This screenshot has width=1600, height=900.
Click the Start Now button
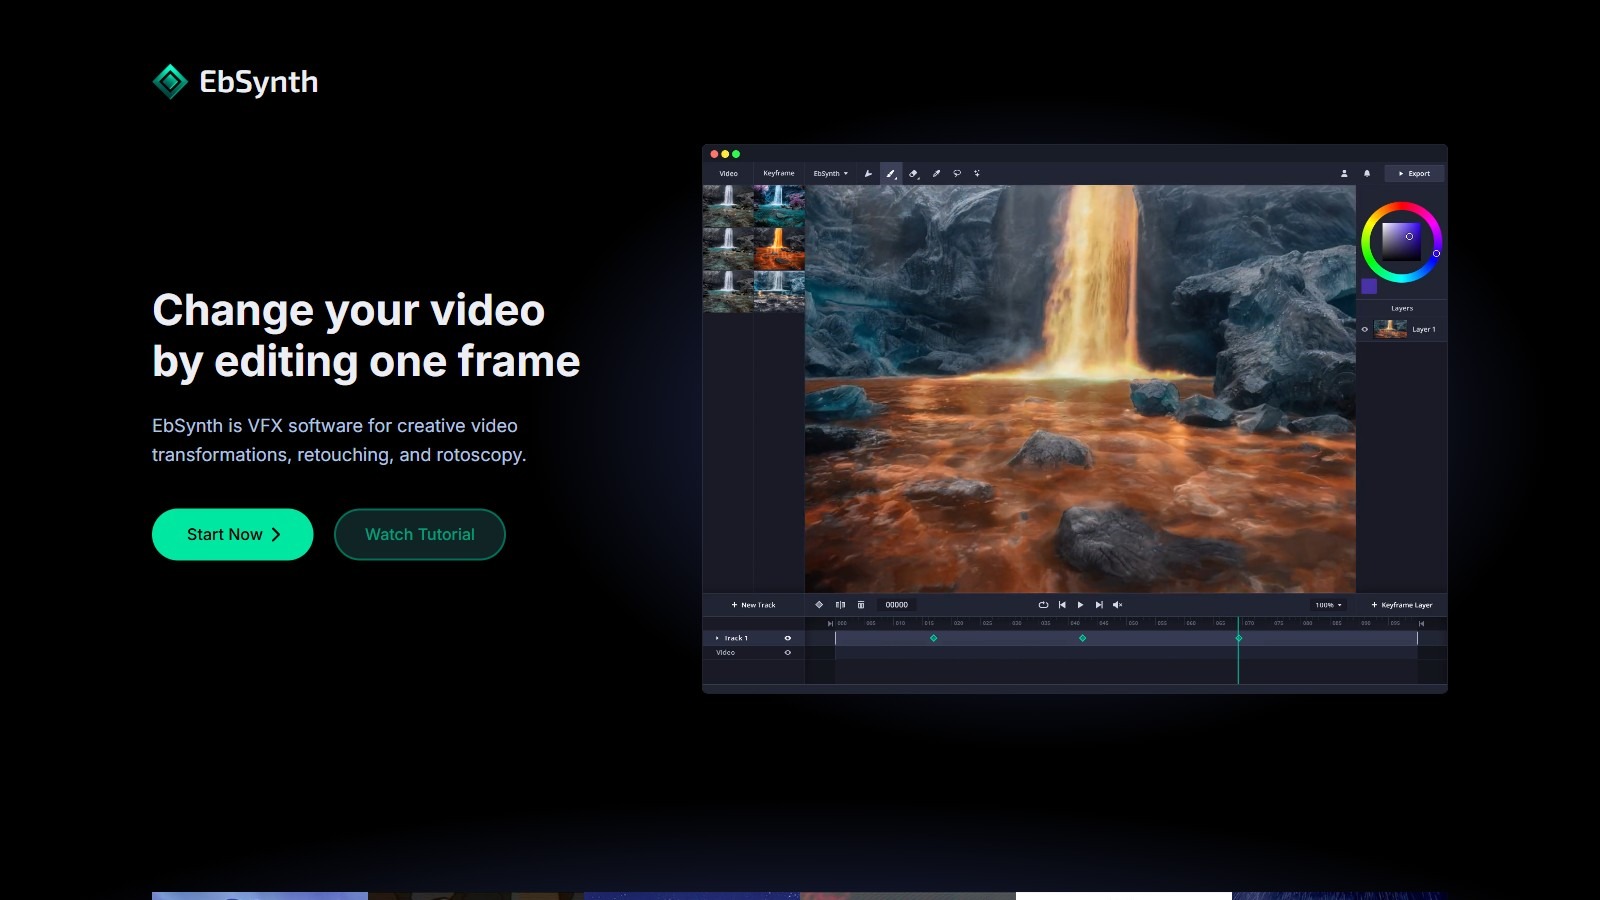(x=232, y=535)
